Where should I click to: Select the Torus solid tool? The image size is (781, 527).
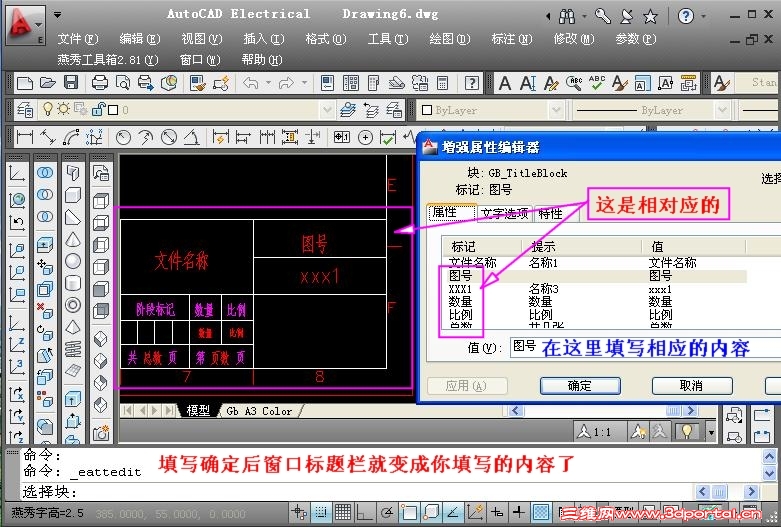coord(73,305)
